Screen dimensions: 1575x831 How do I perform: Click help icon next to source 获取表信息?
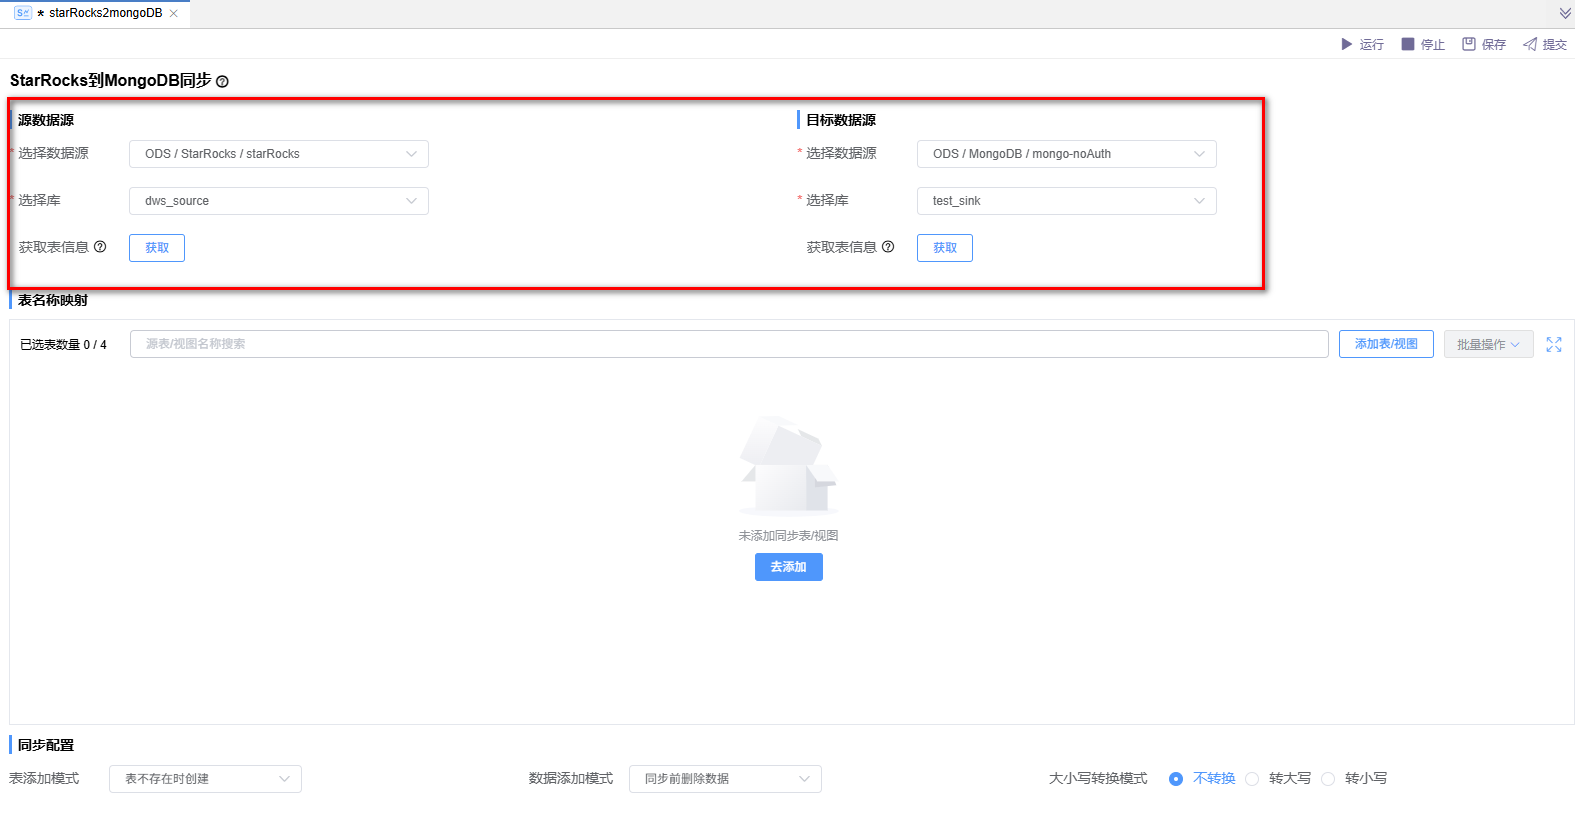click(x=100, y=247)
